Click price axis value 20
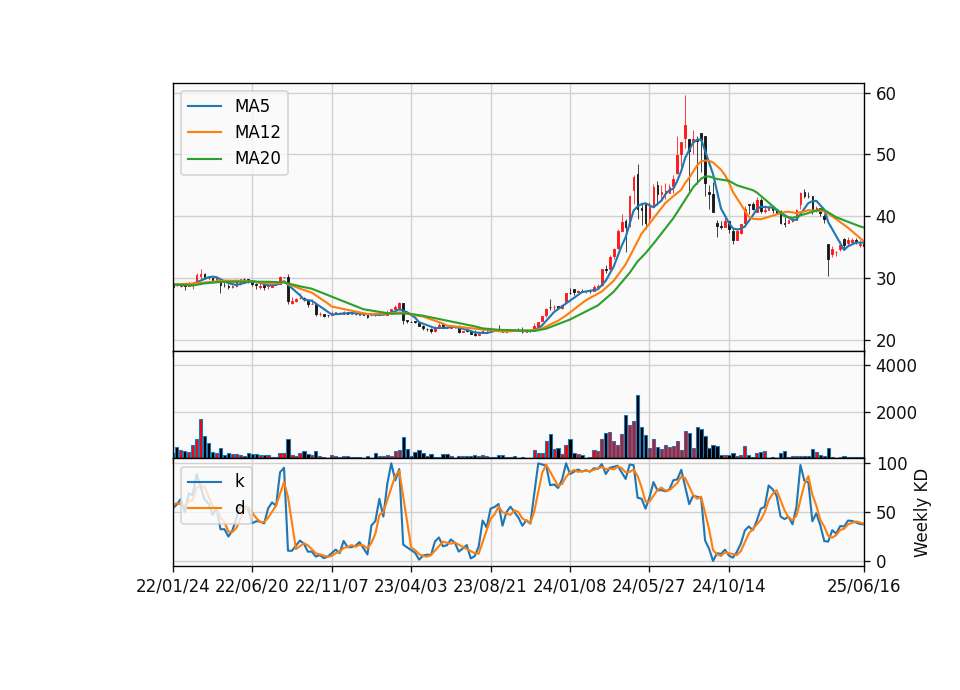The height and width of the screenshot is (690, 960). tap(886, 340)
